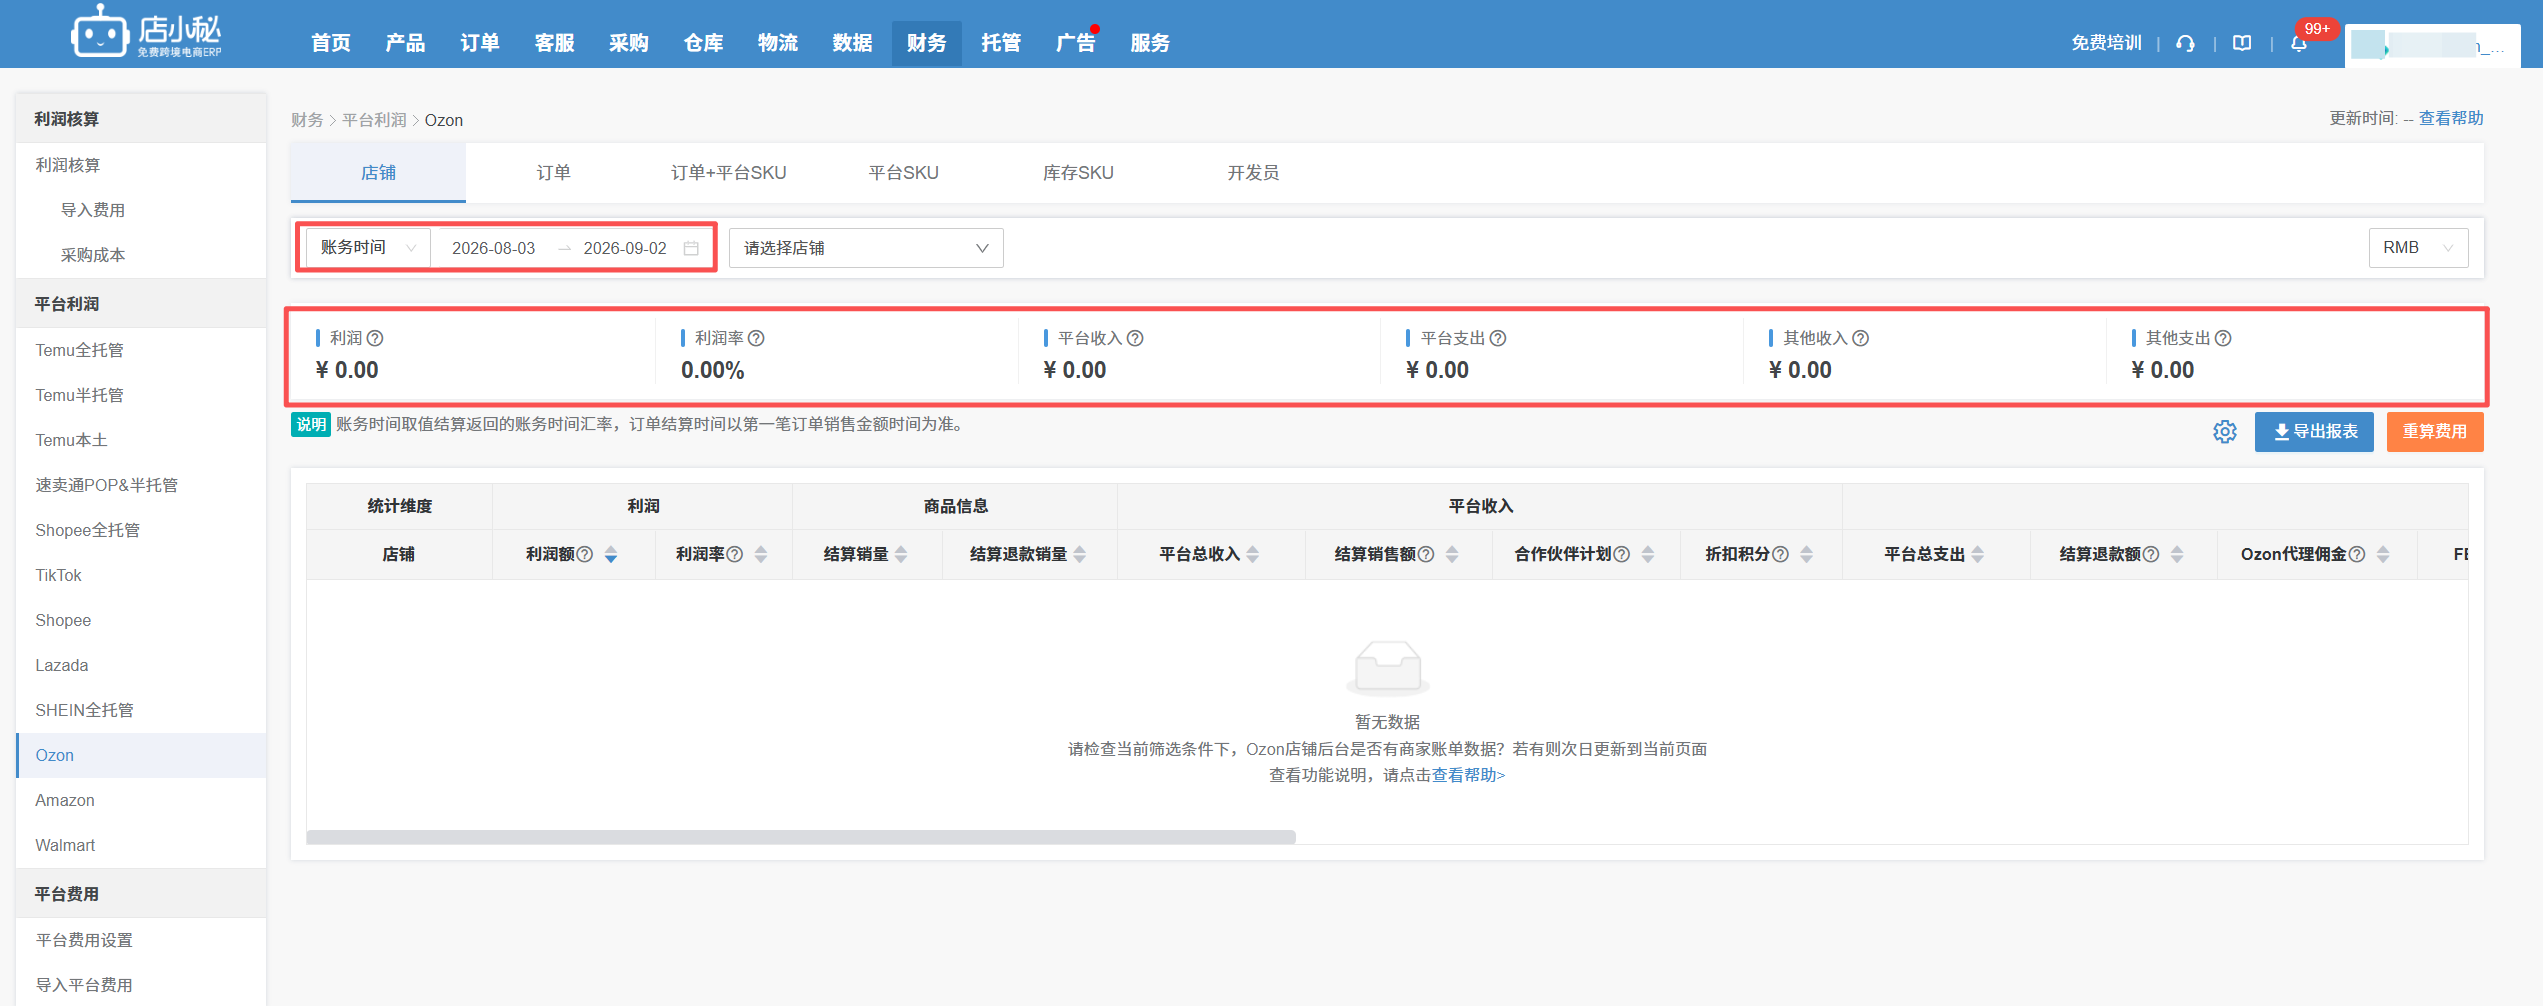The image size is (2543, 1006).
Task: Switch to the 开发员 tab
Action: click(x=1253, y=172)
